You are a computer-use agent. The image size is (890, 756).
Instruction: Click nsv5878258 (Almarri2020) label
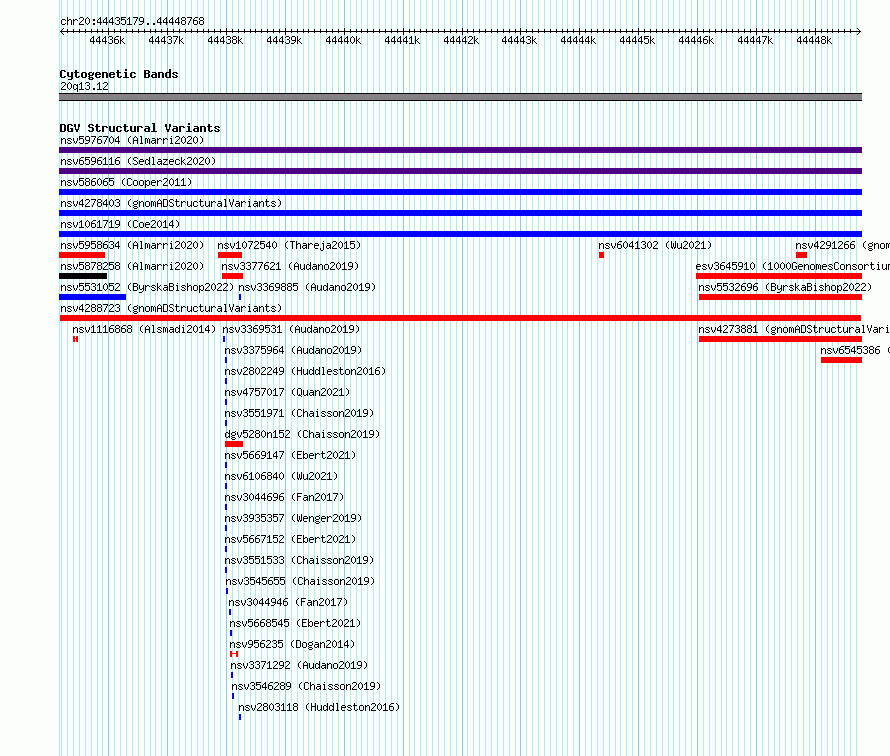point(132,266)
